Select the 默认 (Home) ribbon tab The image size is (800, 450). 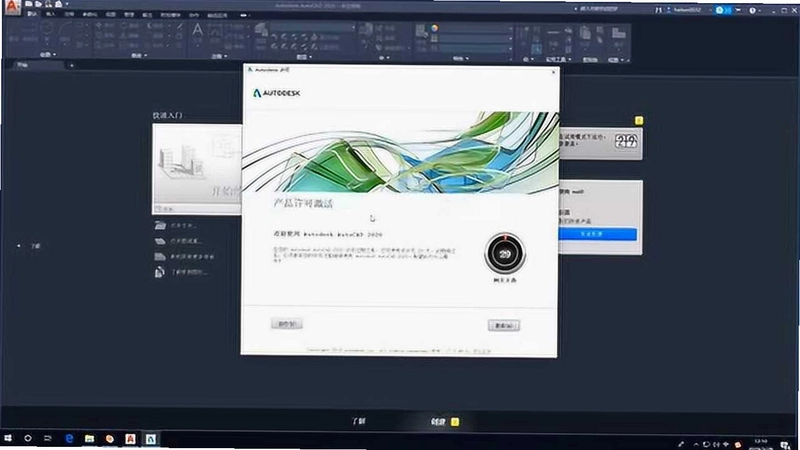pos(32,14)
